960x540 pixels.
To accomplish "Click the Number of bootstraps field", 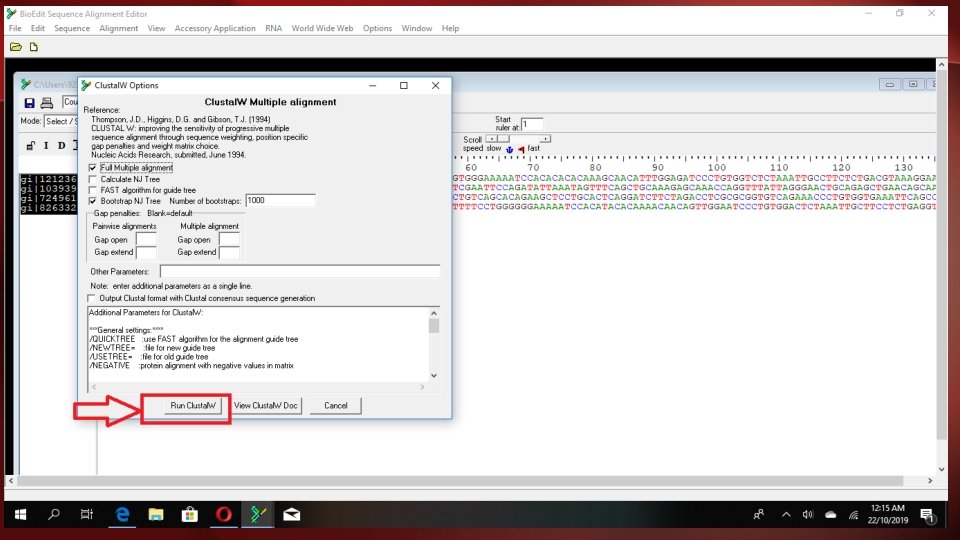I will click(280, 200).
